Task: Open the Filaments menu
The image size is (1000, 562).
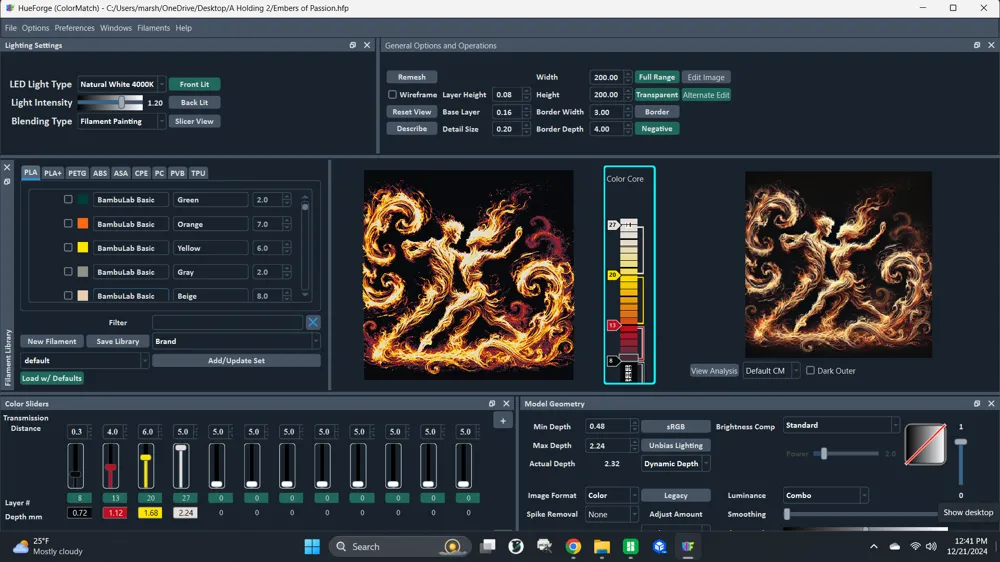Action: [153, 28]
